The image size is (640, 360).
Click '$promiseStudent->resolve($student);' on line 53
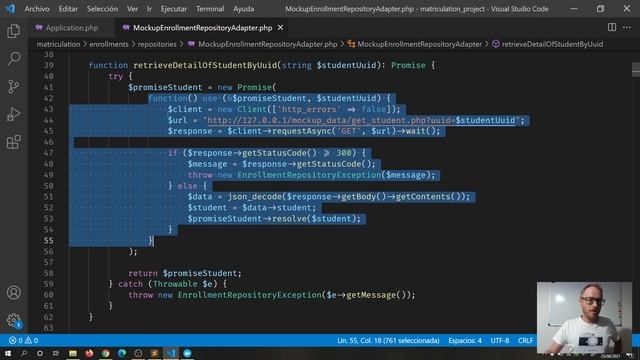pos(274,219)
